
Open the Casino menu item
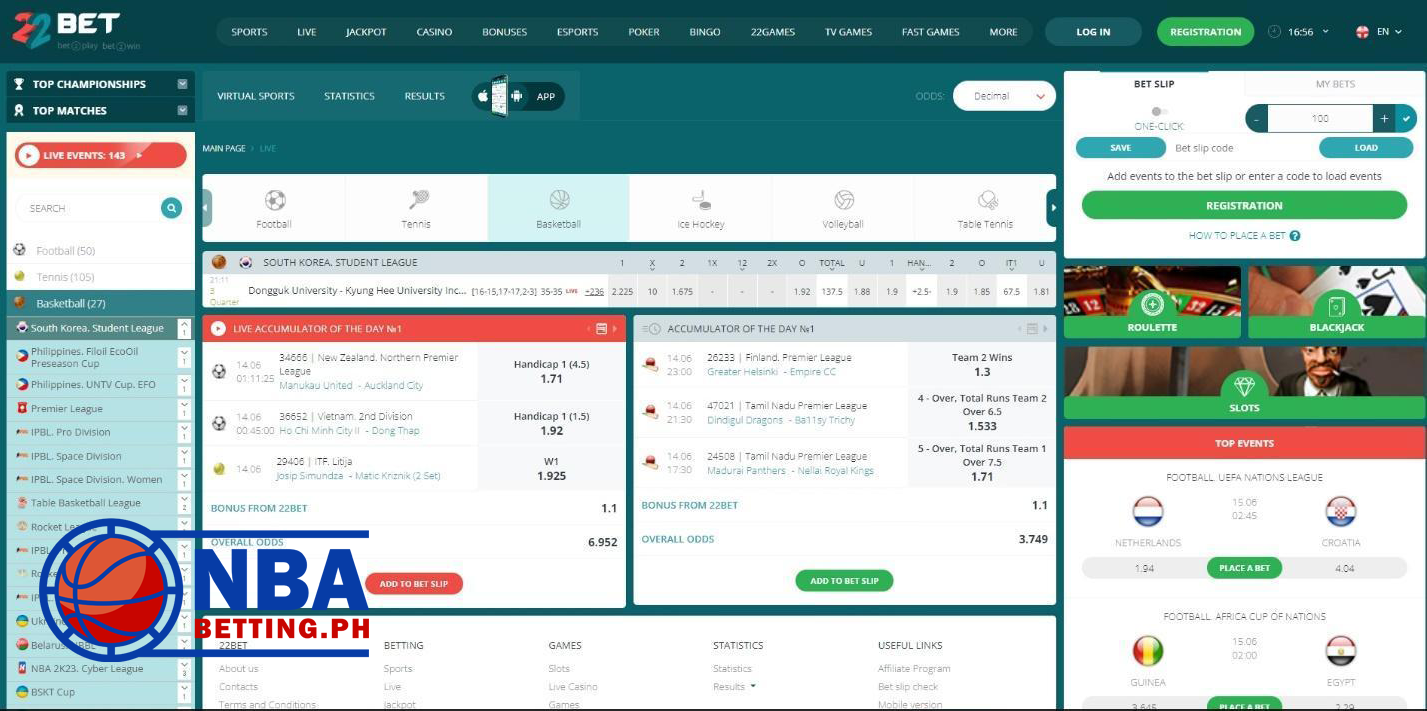click(x=434, y=32)
